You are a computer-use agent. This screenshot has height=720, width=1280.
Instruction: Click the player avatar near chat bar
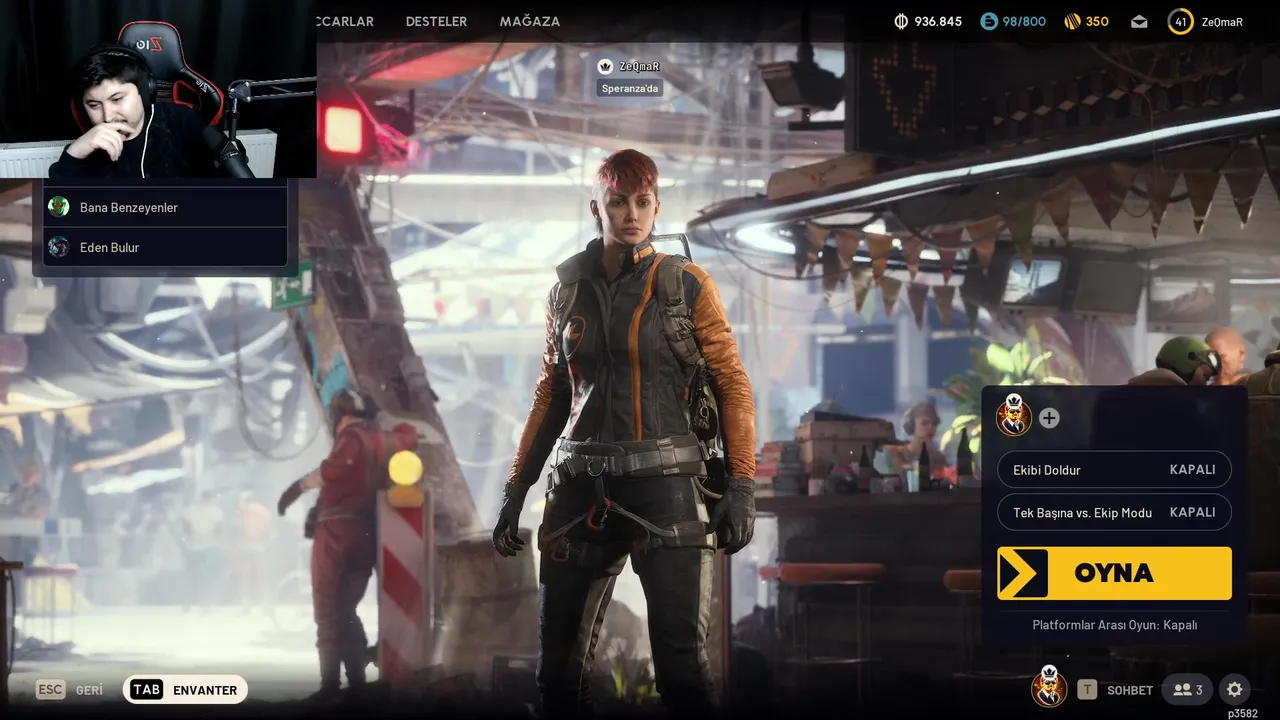click(x=1049, y=687)
